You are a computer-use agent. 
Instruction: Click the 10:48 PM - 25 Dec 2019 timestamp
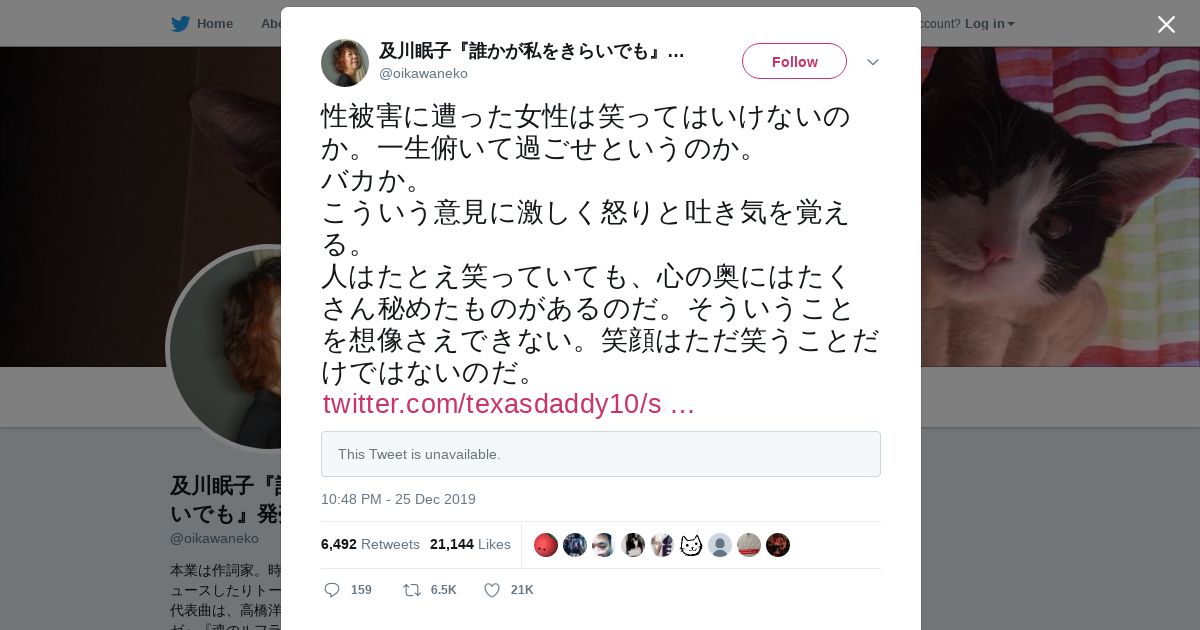(398, 499)
